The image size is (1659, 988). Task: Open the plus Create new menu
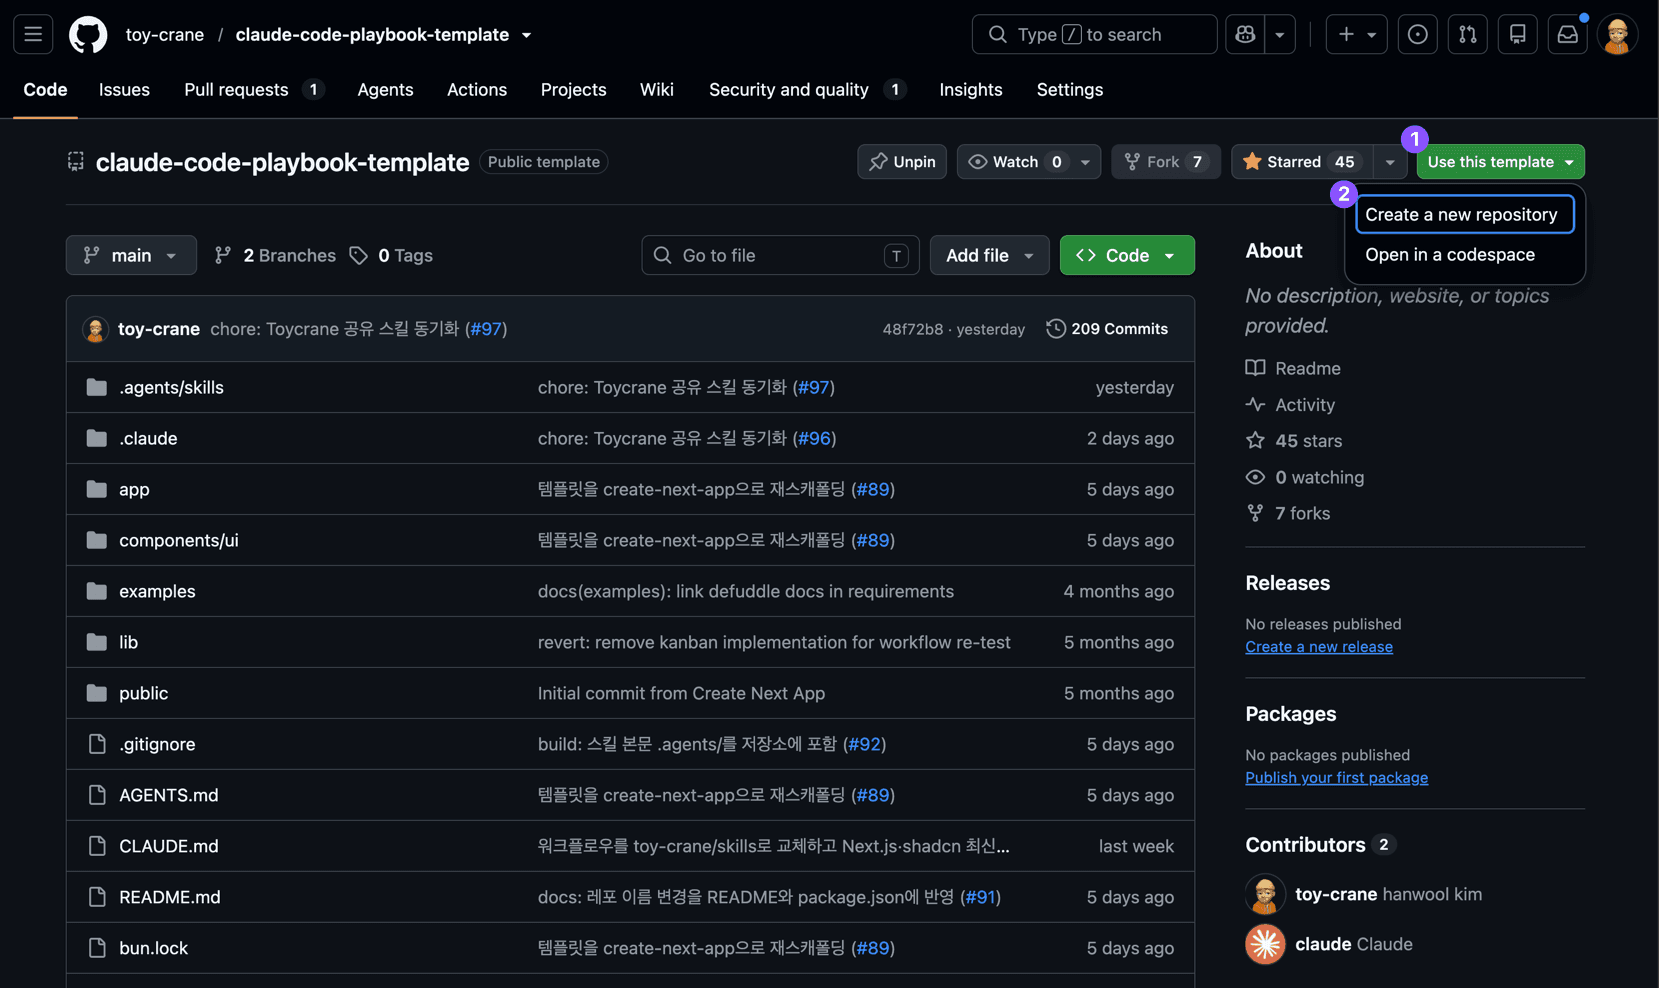(x=1357, y=34)
